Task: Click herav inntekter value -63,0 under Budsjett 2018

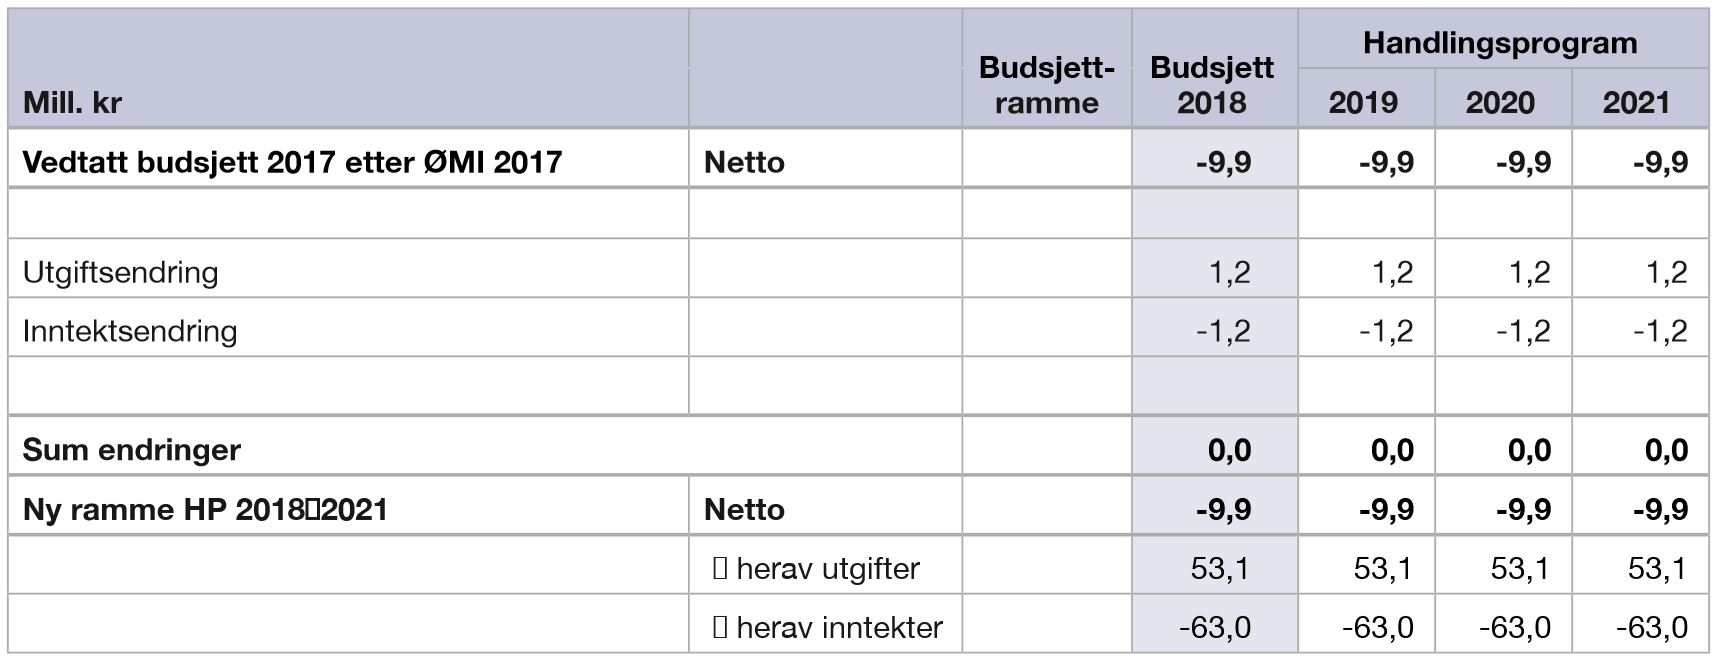Action: tap(1215, 627)
